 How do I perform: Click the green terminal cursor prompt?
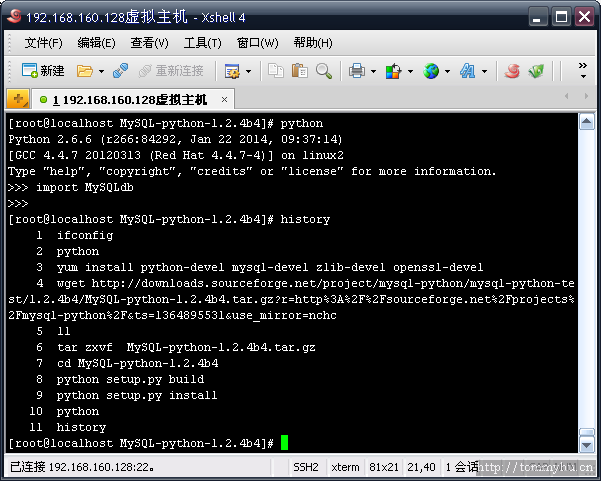(284, 443)
